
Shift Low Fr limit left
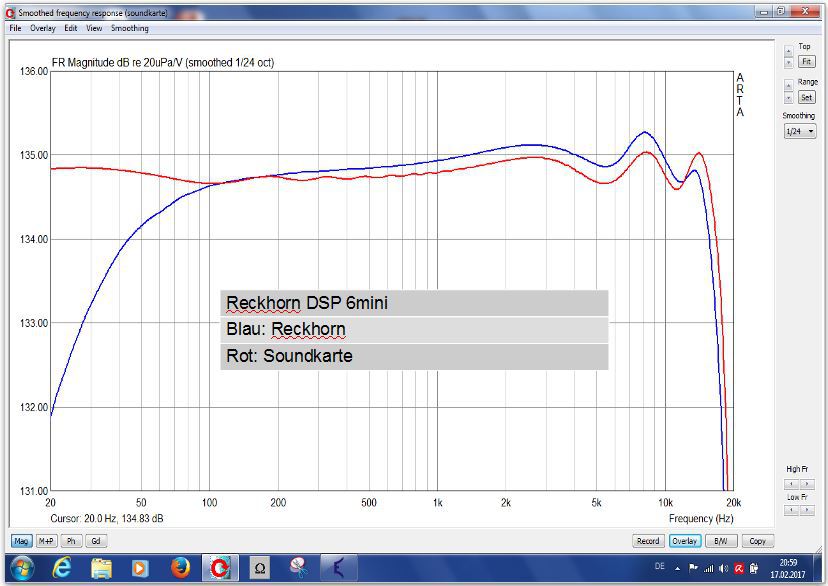click(x=791, y=510)
